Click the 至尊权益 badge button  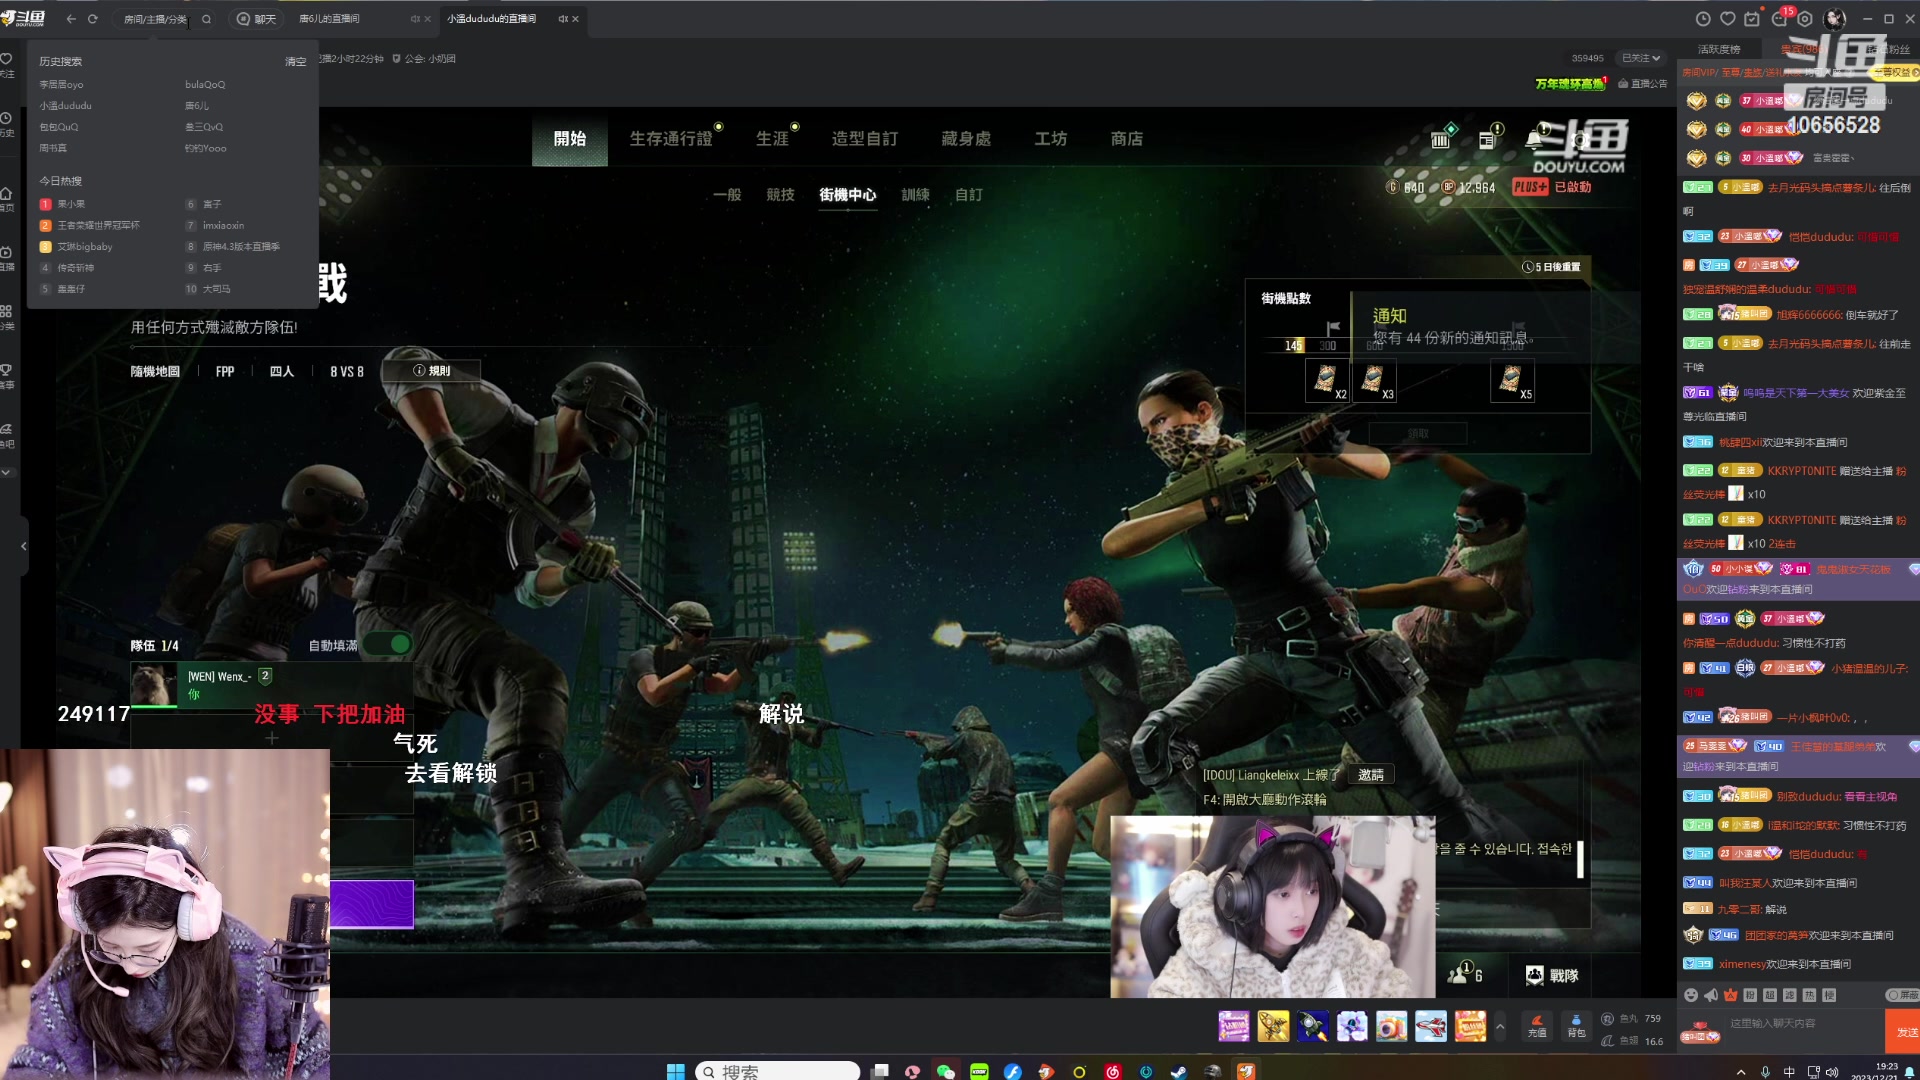tap(1896, 72)
